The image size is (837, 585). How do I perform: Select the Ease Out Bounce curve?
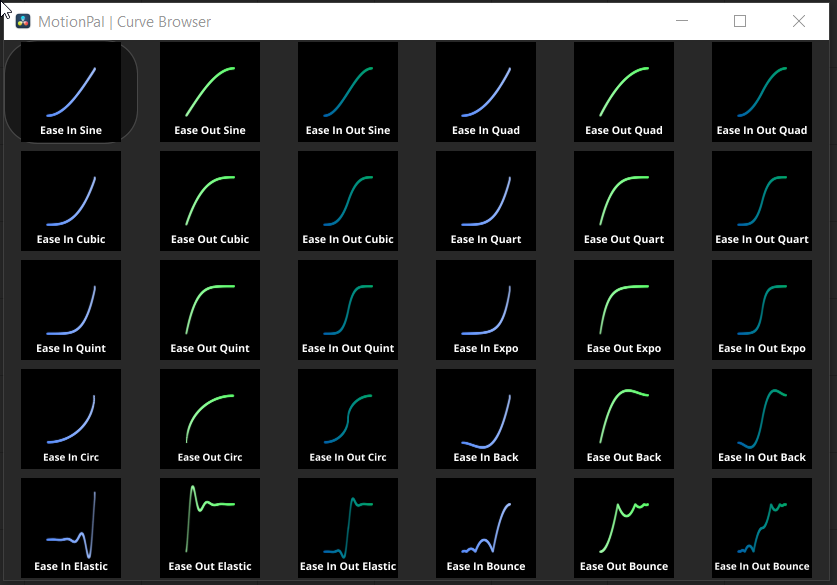point(624,528)
